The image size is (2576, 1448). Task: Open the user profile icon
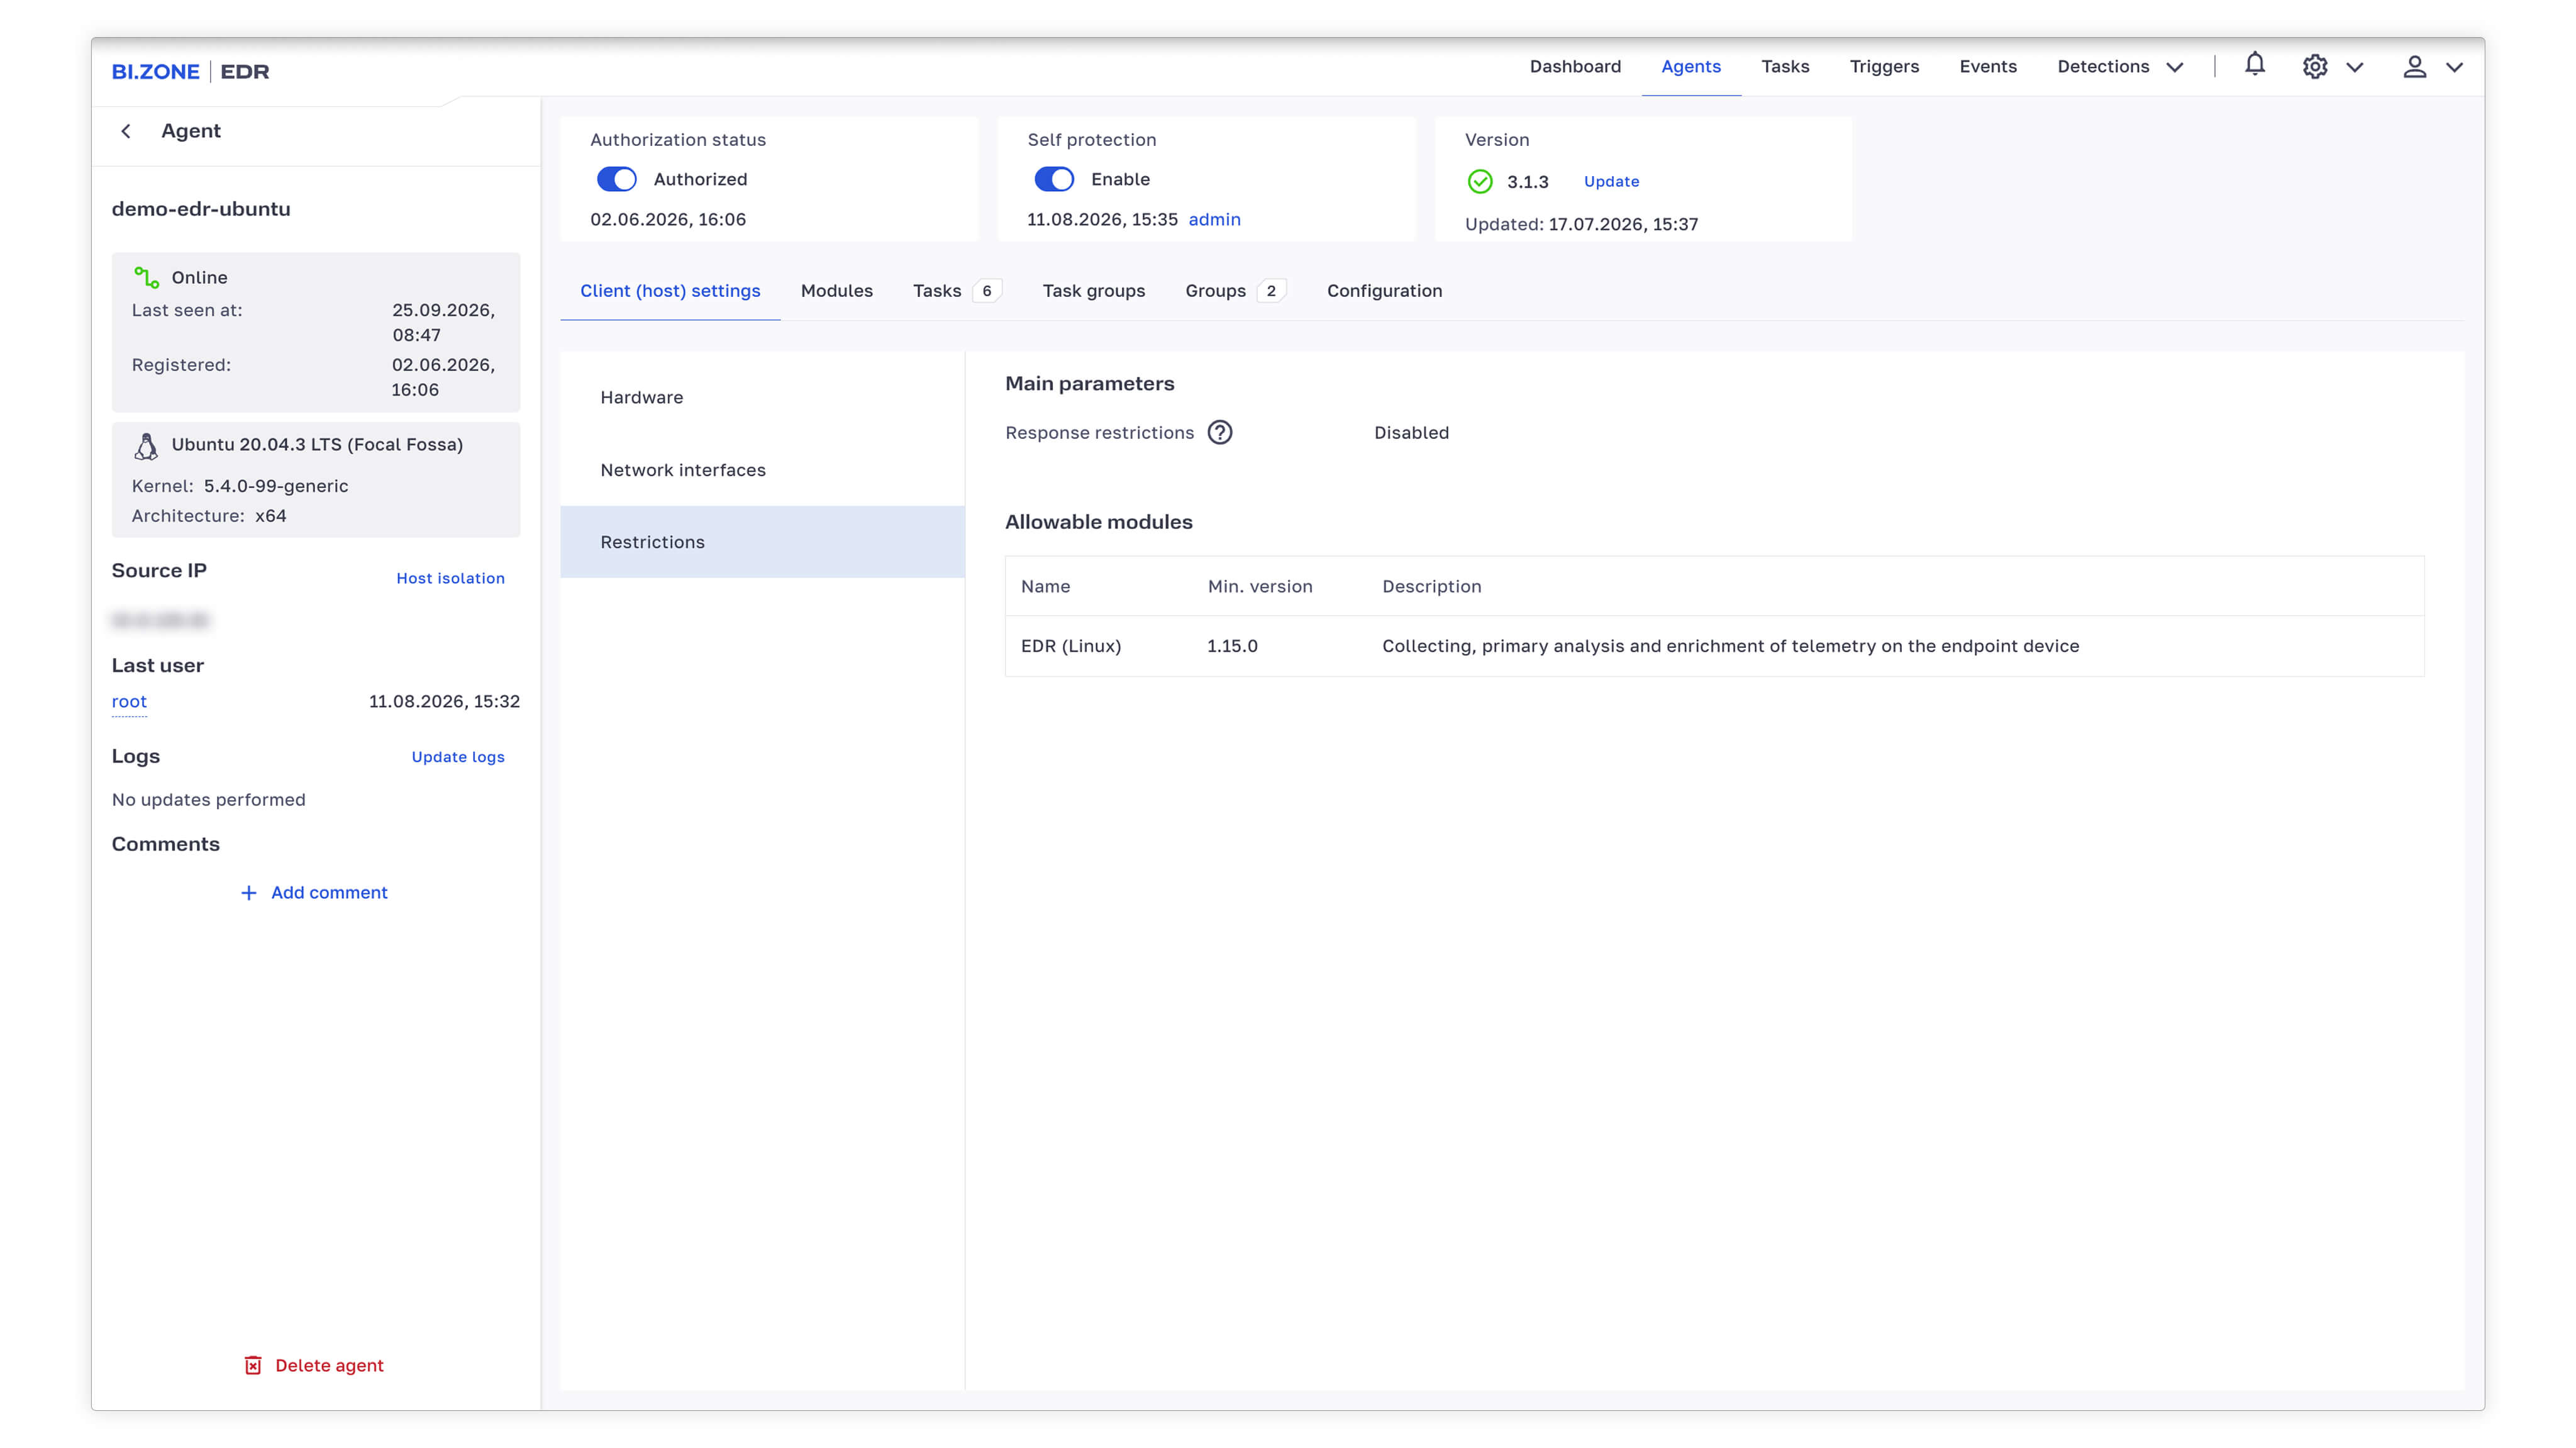coord(2414,67)
